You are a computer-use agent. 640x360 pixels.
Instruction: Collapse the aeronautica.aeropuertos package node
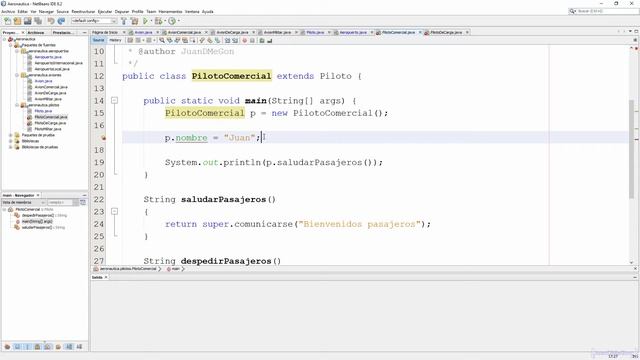pos(17,51)
